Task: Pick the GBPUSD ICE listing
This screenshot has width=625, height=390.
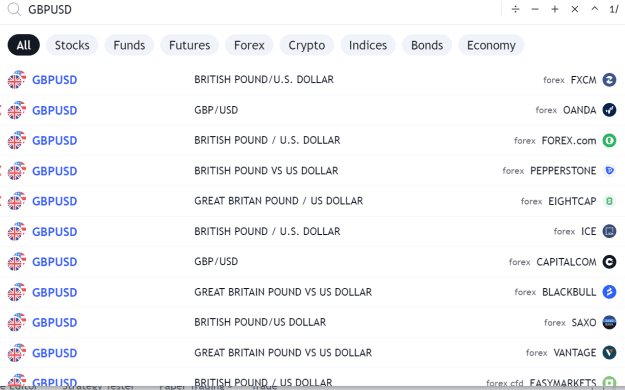Action: click(x=312, y=231)
